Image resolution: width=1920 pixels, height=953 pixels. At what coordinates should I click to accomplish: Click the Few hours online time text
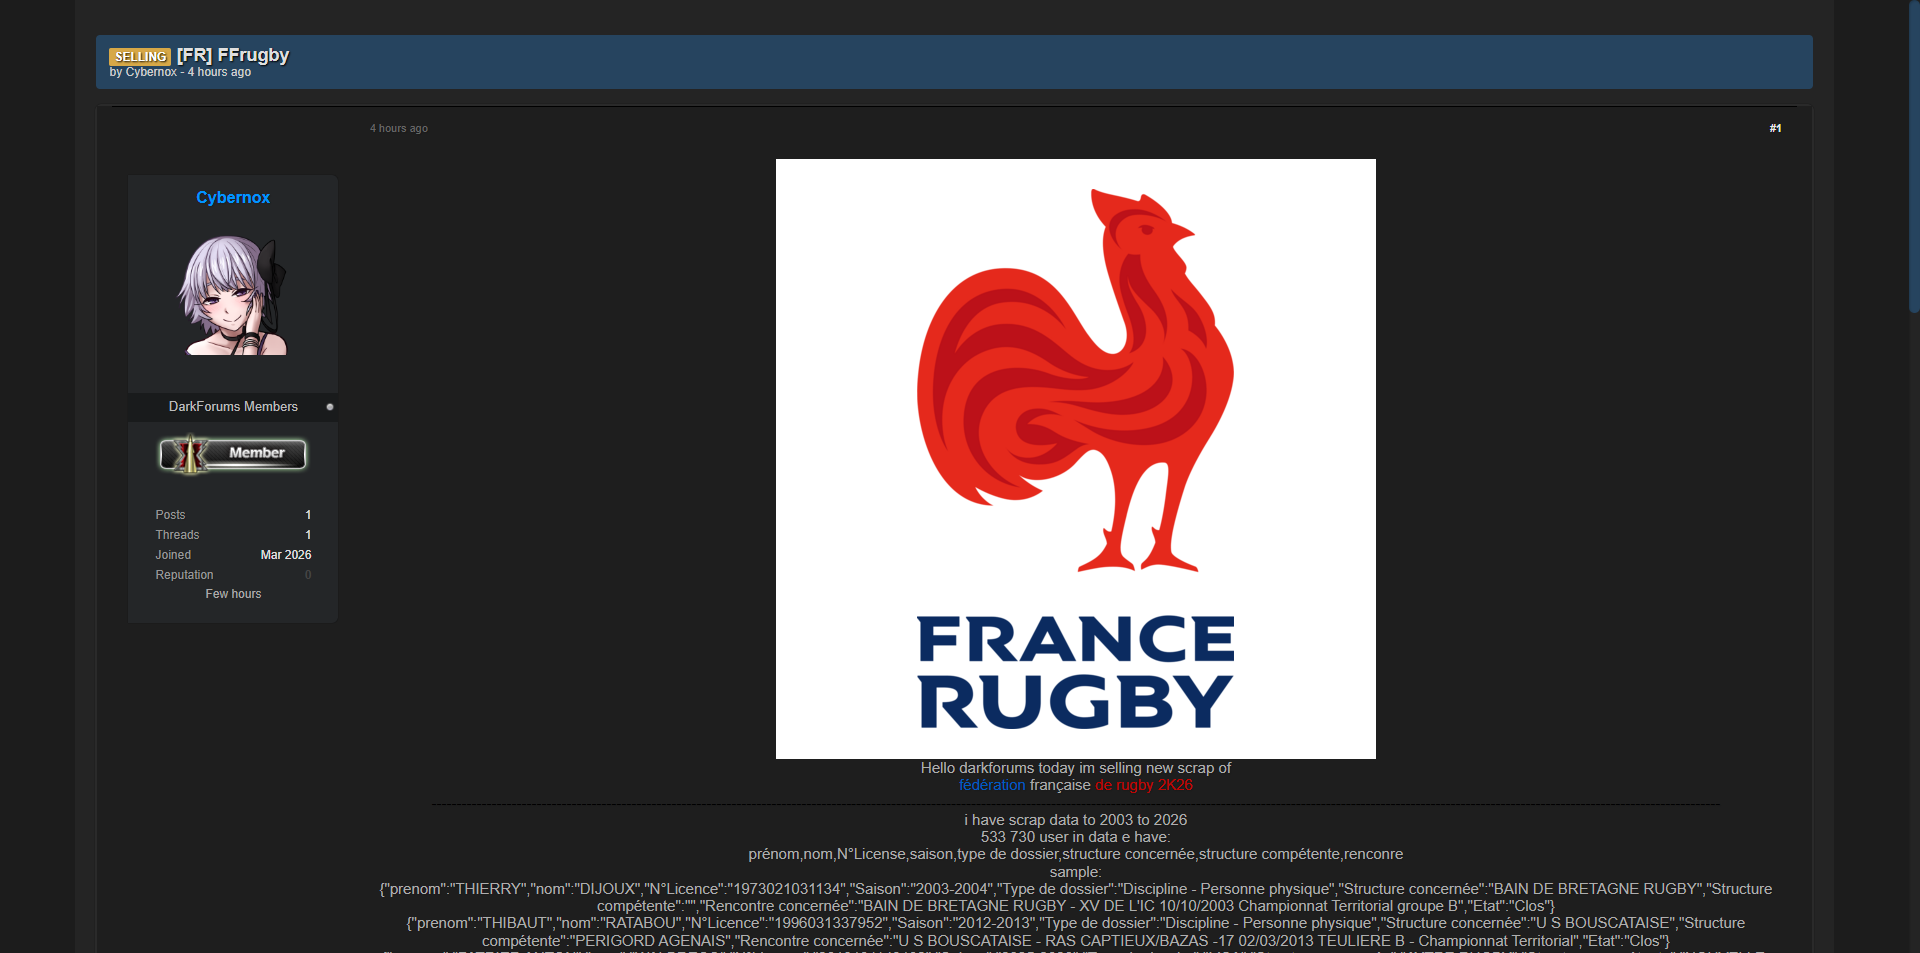[233, 594]
